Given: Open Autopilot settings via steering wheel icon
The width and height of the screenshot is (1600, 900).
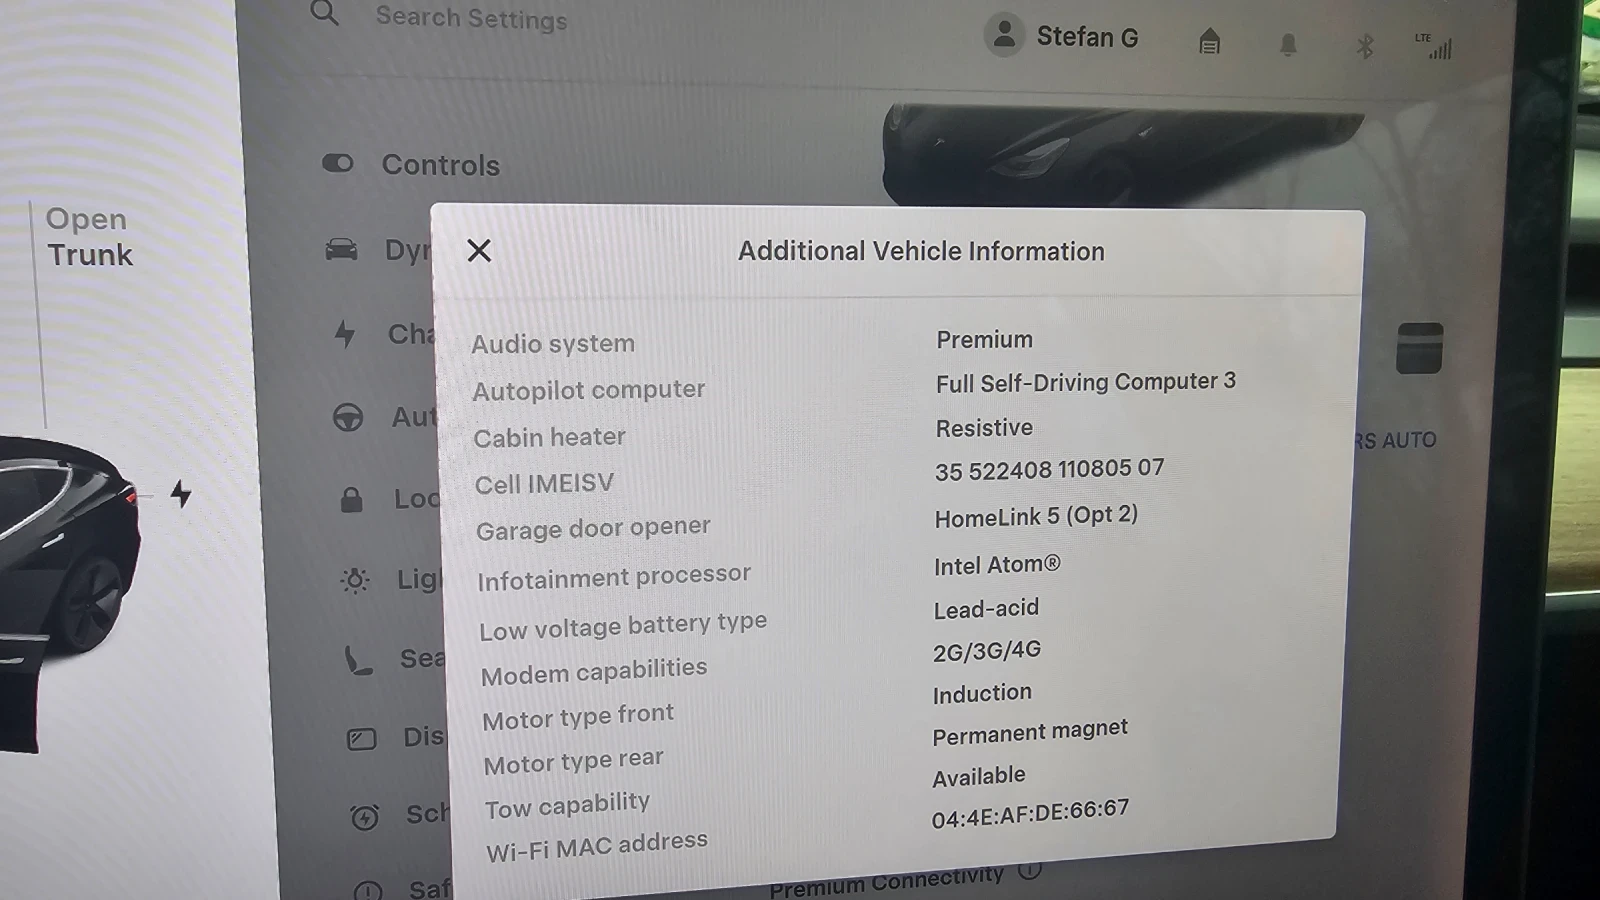Looking at the screenshot, I should tap(348, 417).
